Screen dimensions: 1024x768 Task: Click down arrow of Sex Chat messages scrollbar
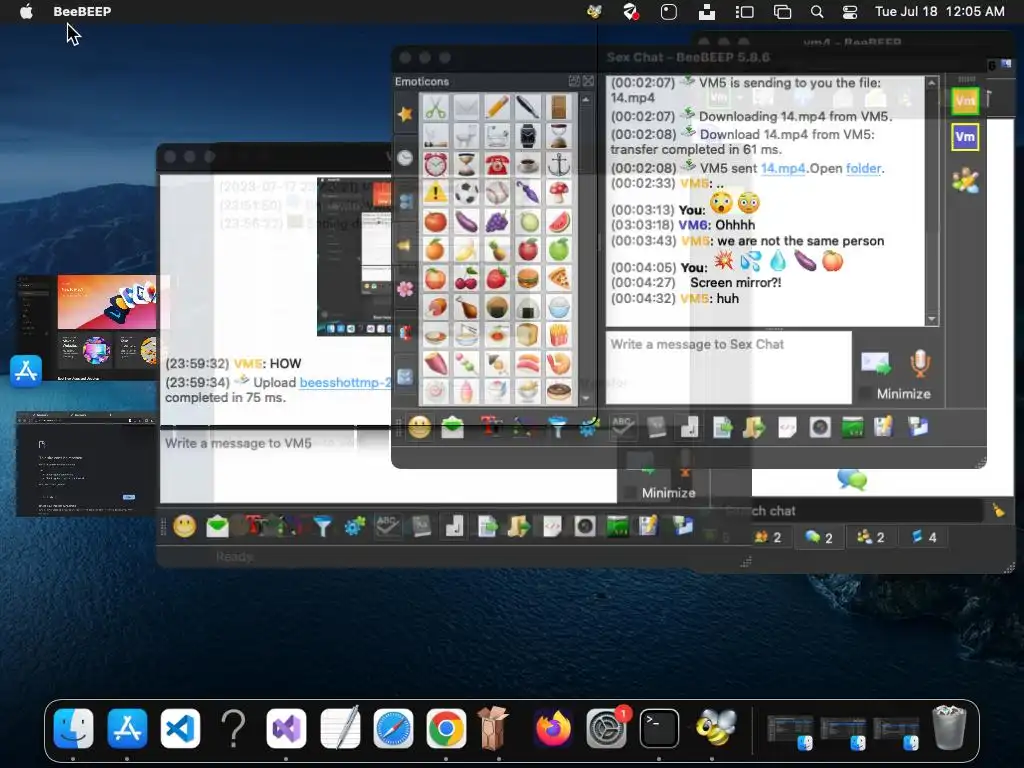pyautogui.click(x=932, y=319)
